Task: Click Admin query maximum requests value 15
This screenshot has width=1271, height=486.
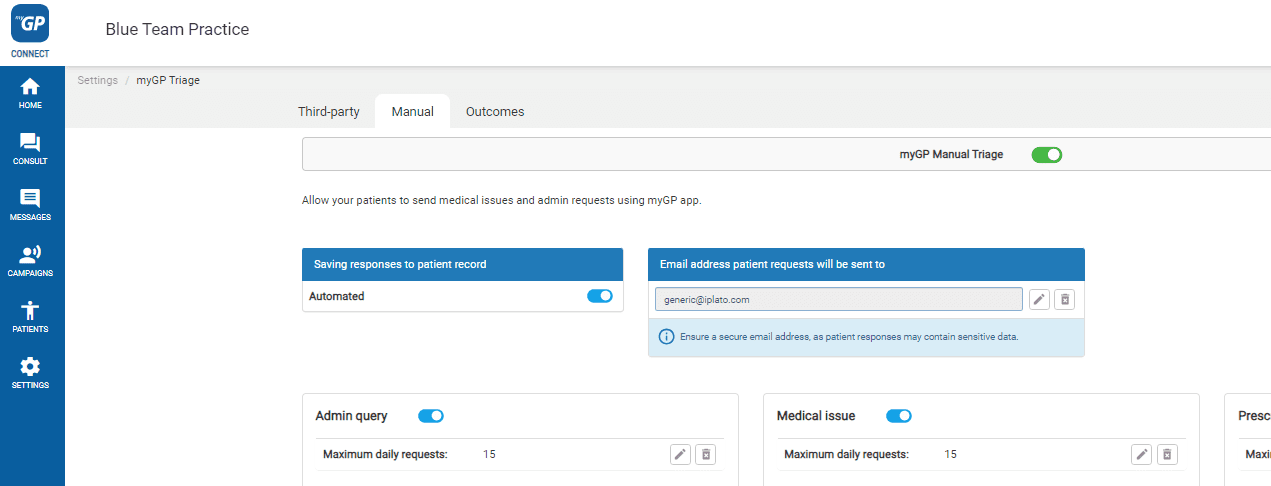Action: pyautogui.click(x=489, y=454)
